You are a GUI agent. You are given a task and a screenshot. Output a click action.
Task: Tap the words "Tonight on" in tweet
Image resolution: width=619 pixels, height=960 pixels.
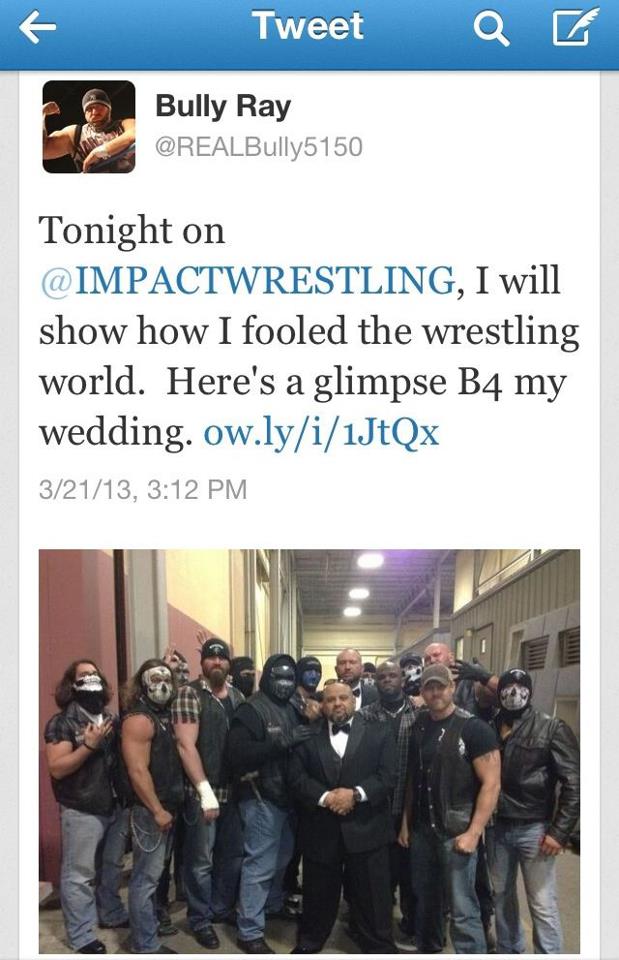(132, 231)
